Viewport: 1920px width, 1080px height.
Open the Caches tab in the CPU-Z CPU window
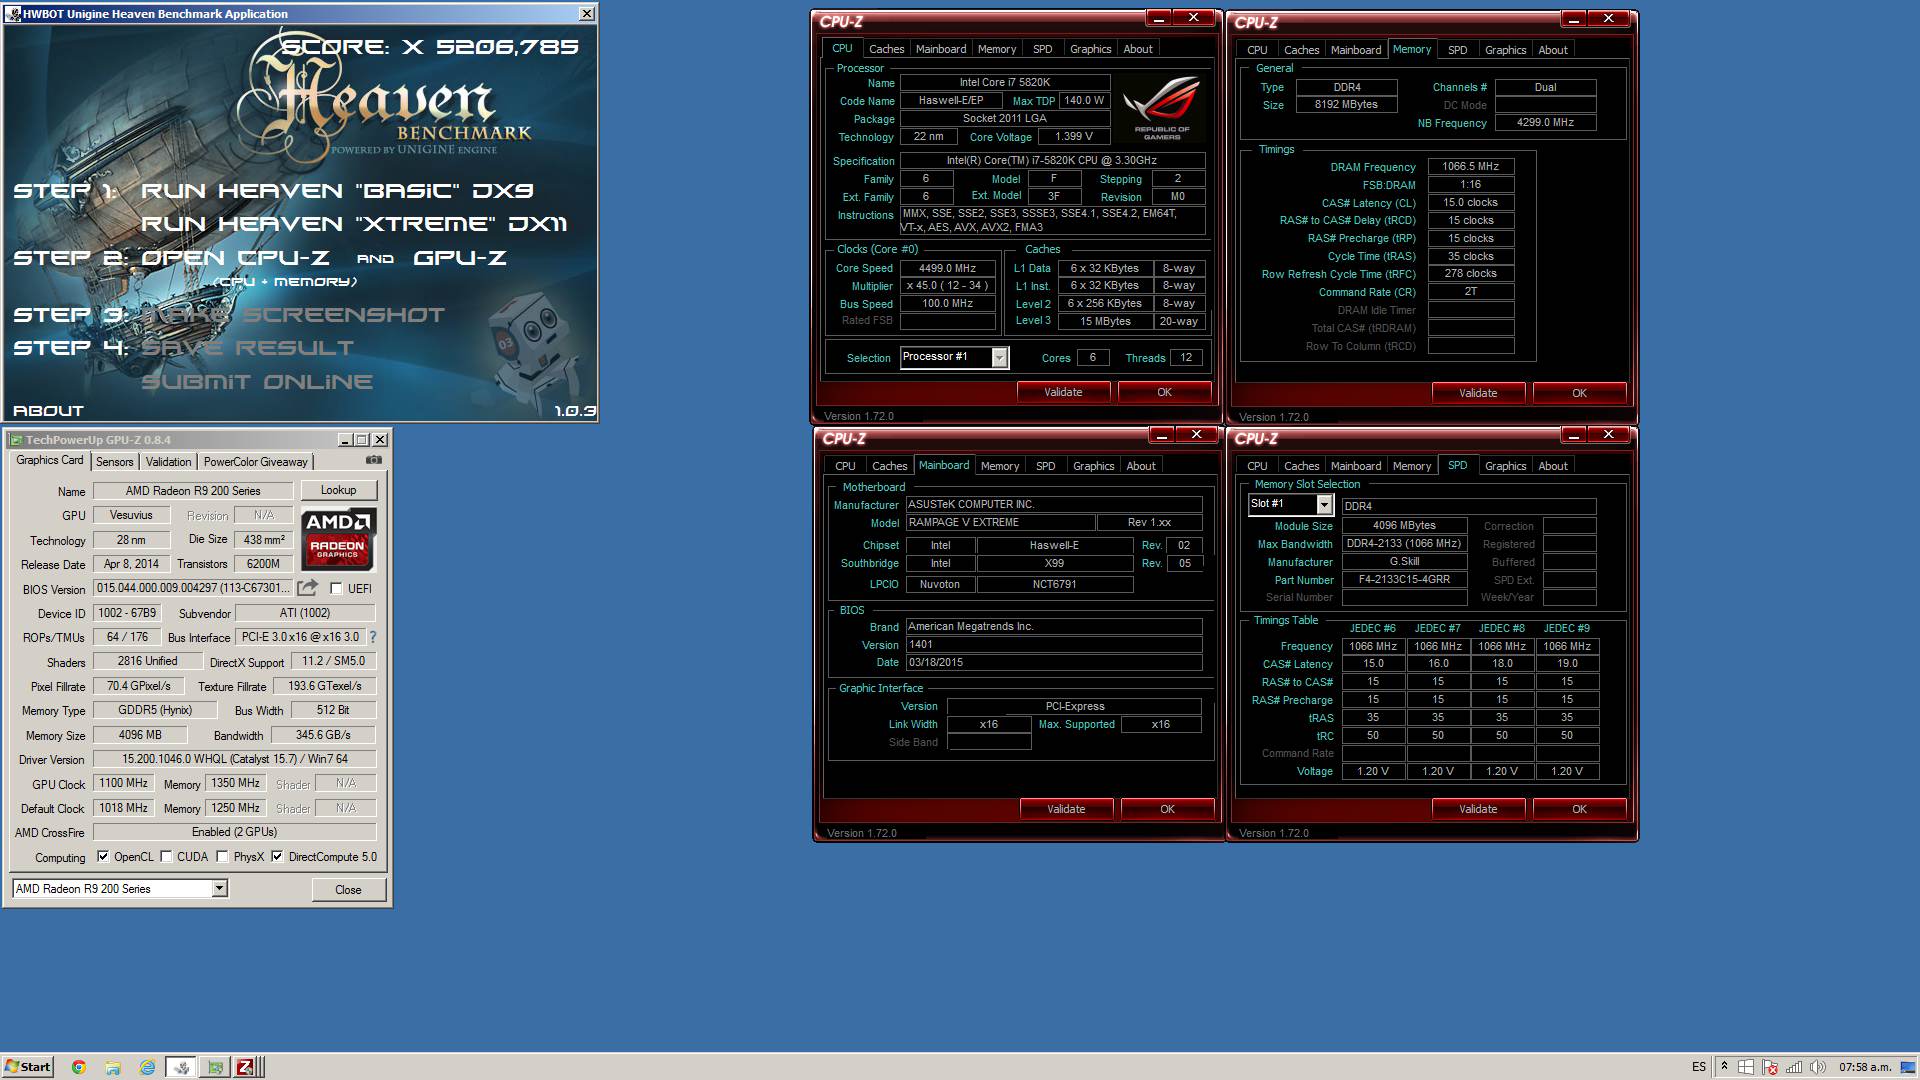coord(886,49)
